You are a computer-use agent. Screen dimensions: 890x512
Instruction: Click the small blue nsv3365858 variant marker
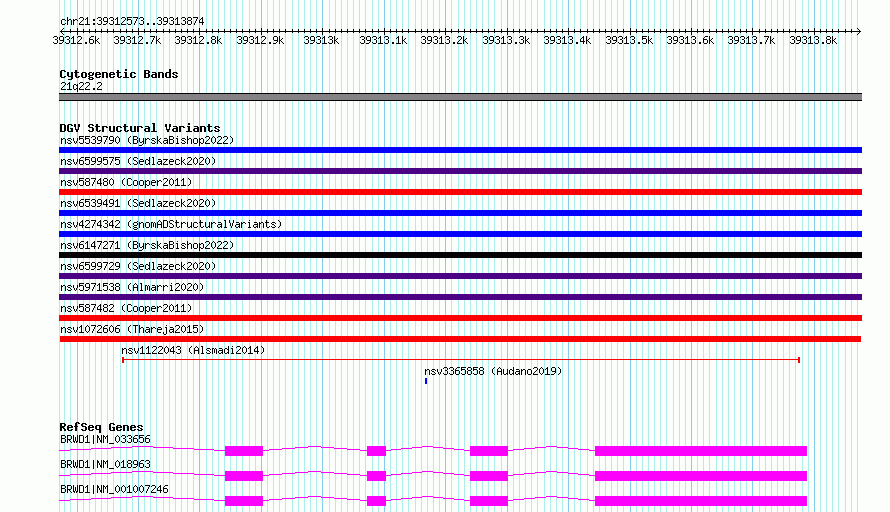coord(426,381)
